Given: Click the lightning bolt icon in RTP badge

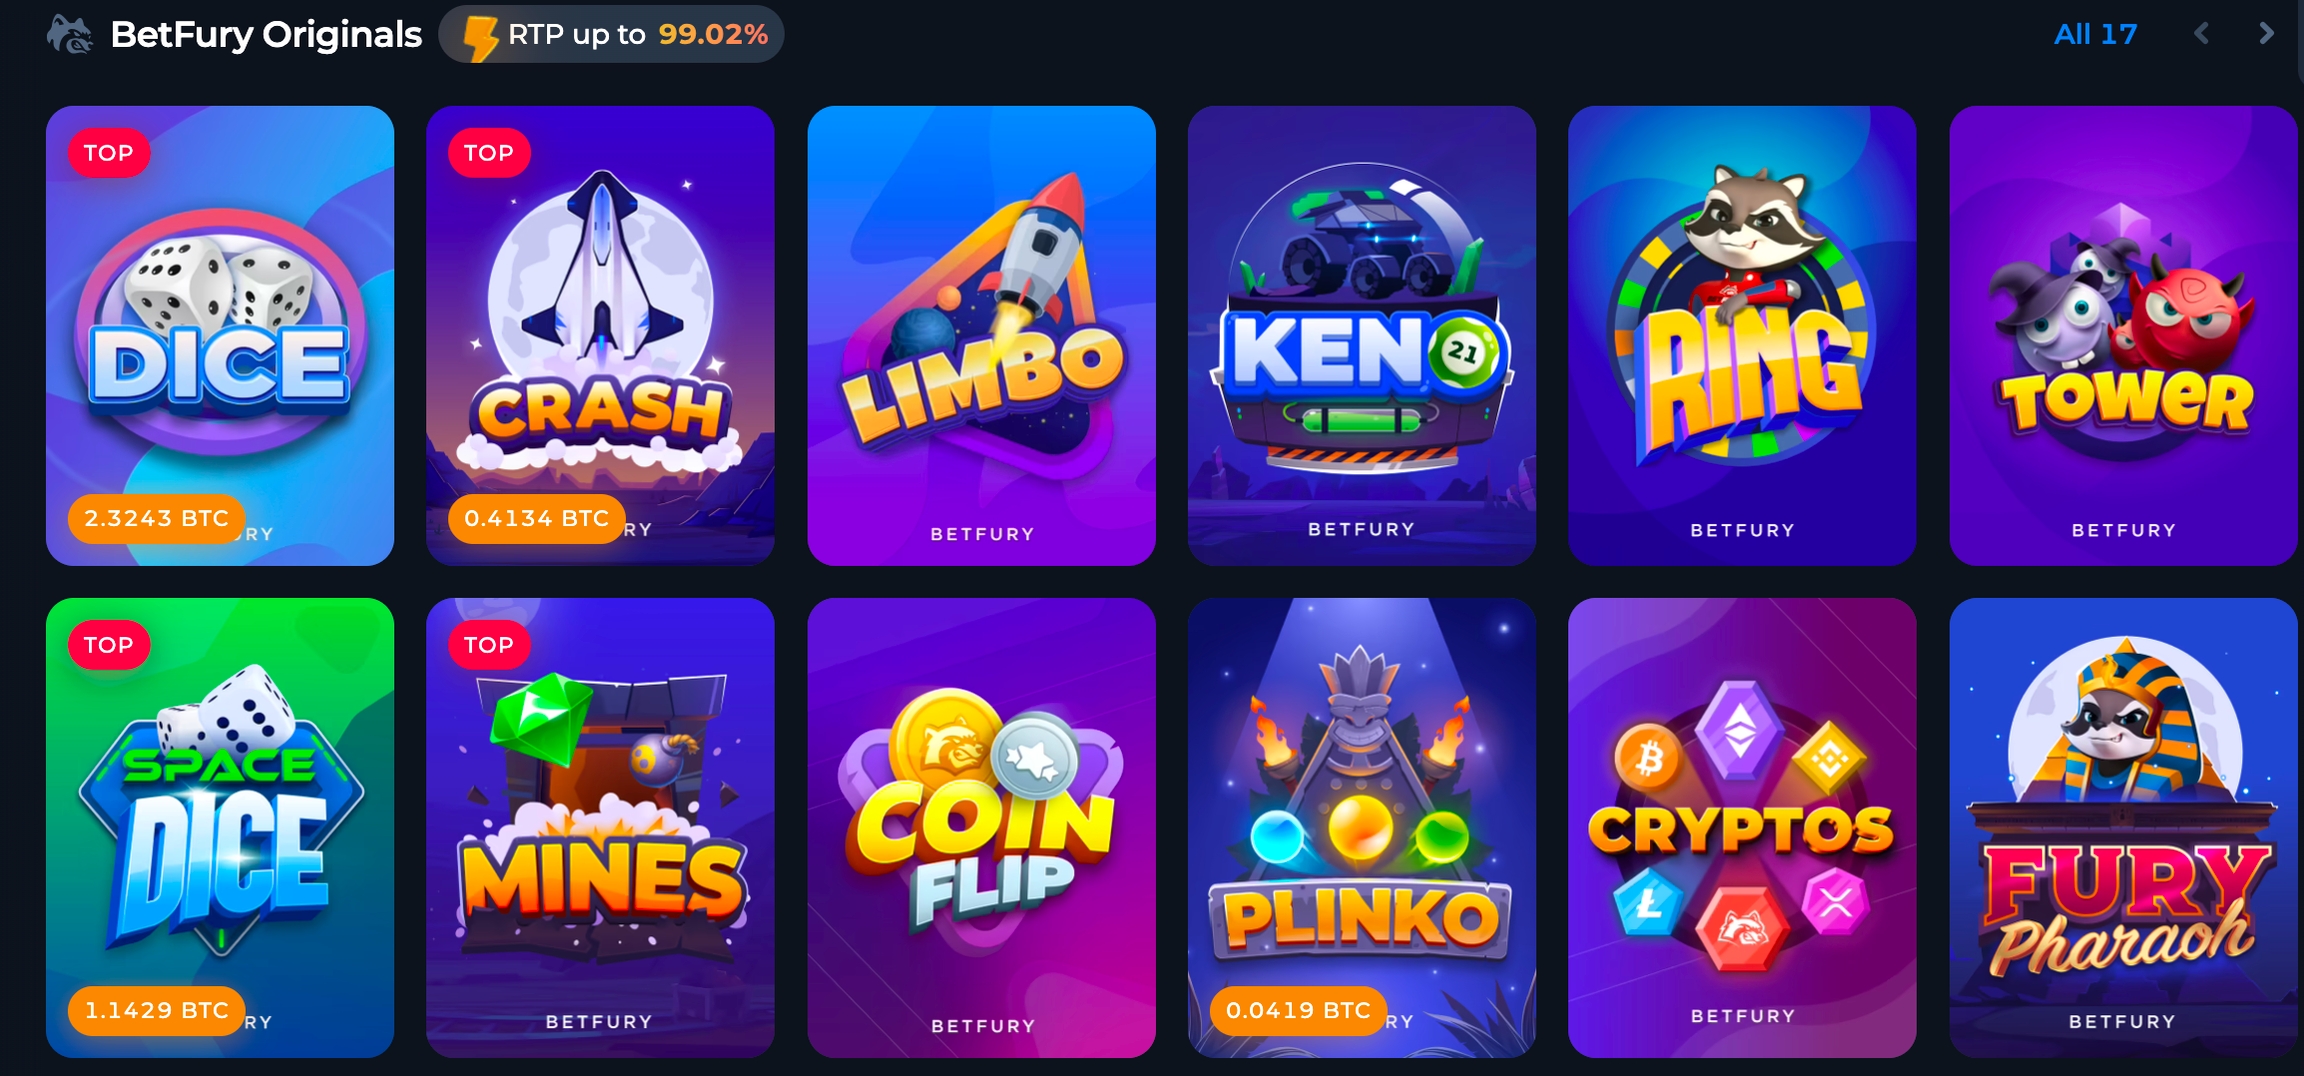Looking at the screenshot, I should tap(481, 38).
